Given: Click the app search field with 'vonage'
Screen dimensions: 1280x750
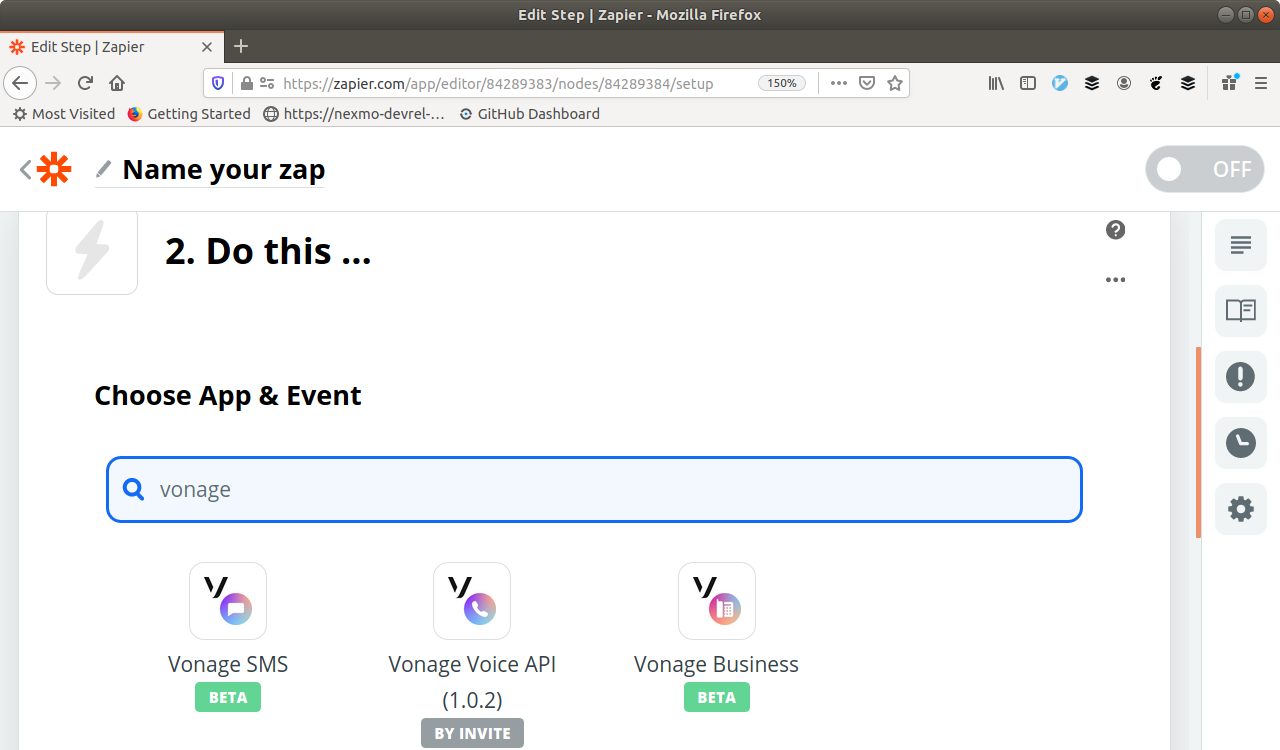Looking at the screenshot, I should (594, 489).
